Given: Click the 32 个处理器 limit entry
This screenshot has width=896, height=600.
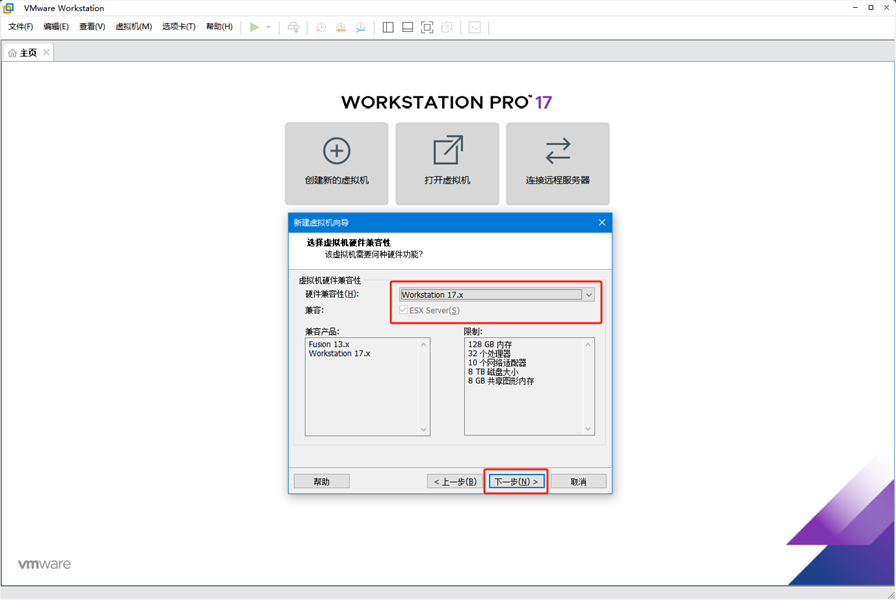Looking at the screenshot, I should (x=489, y=353).
